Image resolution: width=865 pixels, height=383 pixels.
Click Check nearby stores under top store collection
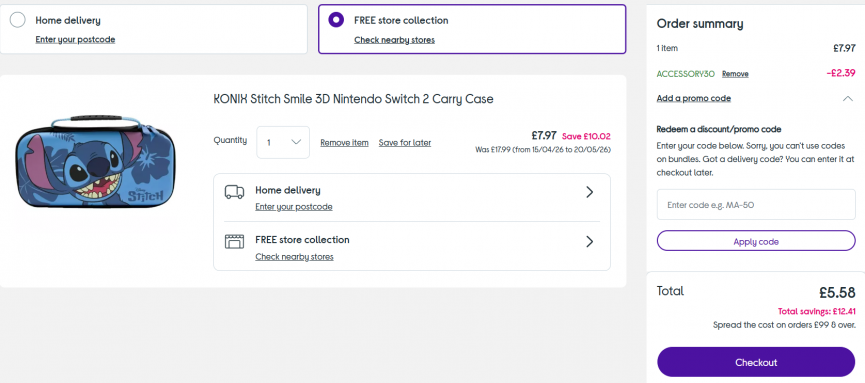pos(394,40)
